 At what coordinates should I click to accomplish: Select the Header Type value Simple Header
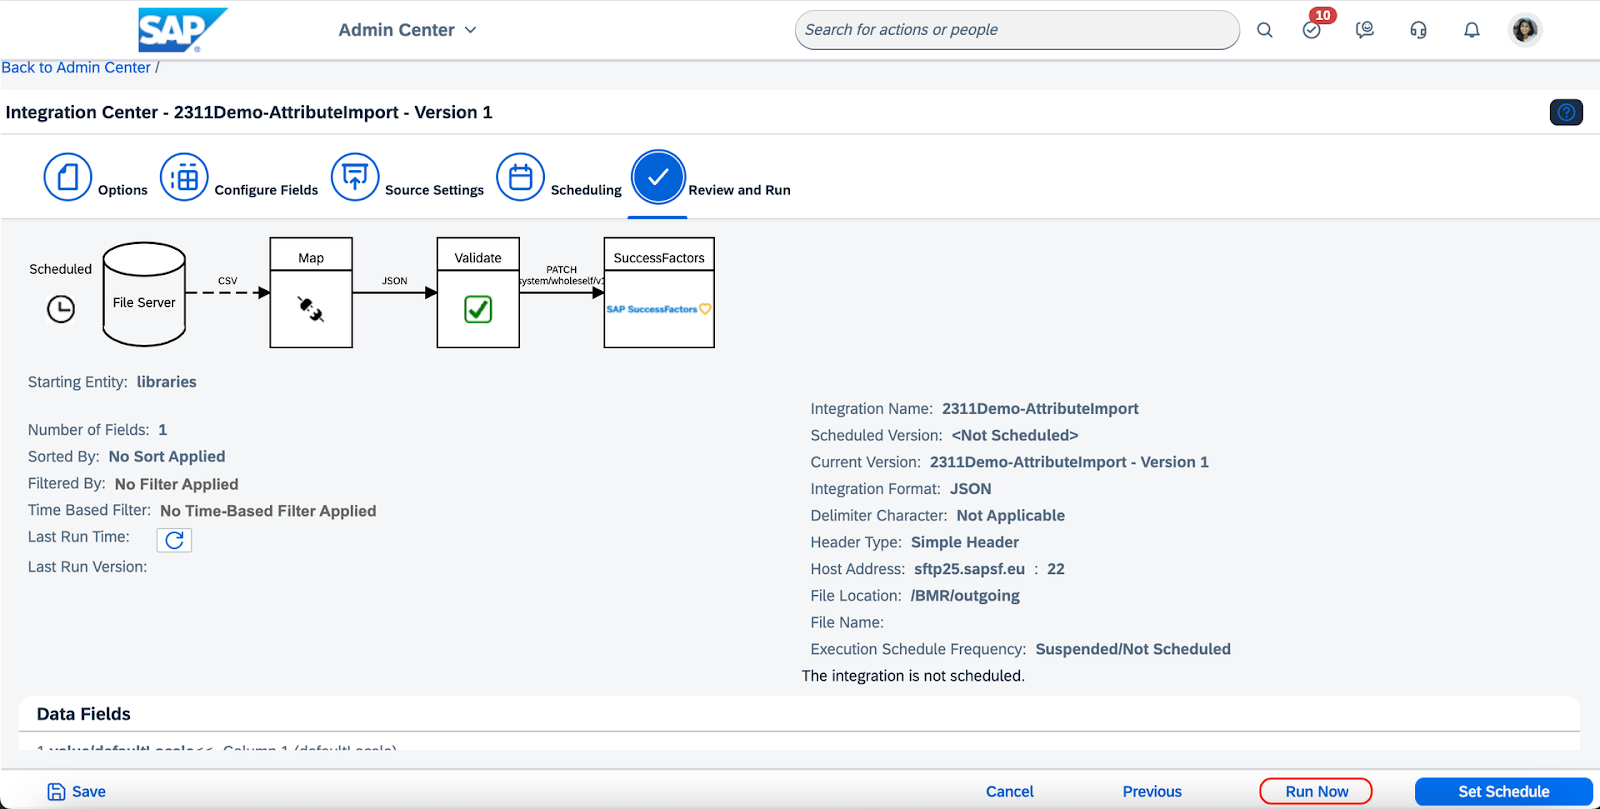965,542
